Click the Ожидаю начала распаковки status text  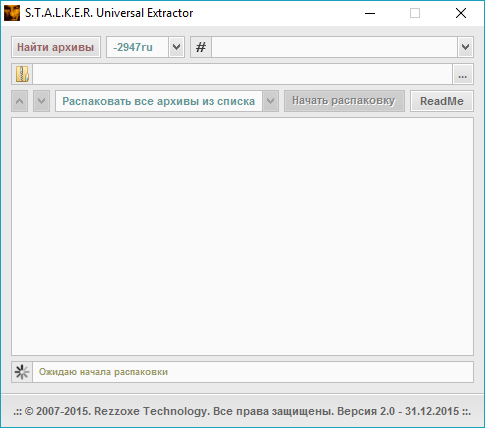(103, 372)
